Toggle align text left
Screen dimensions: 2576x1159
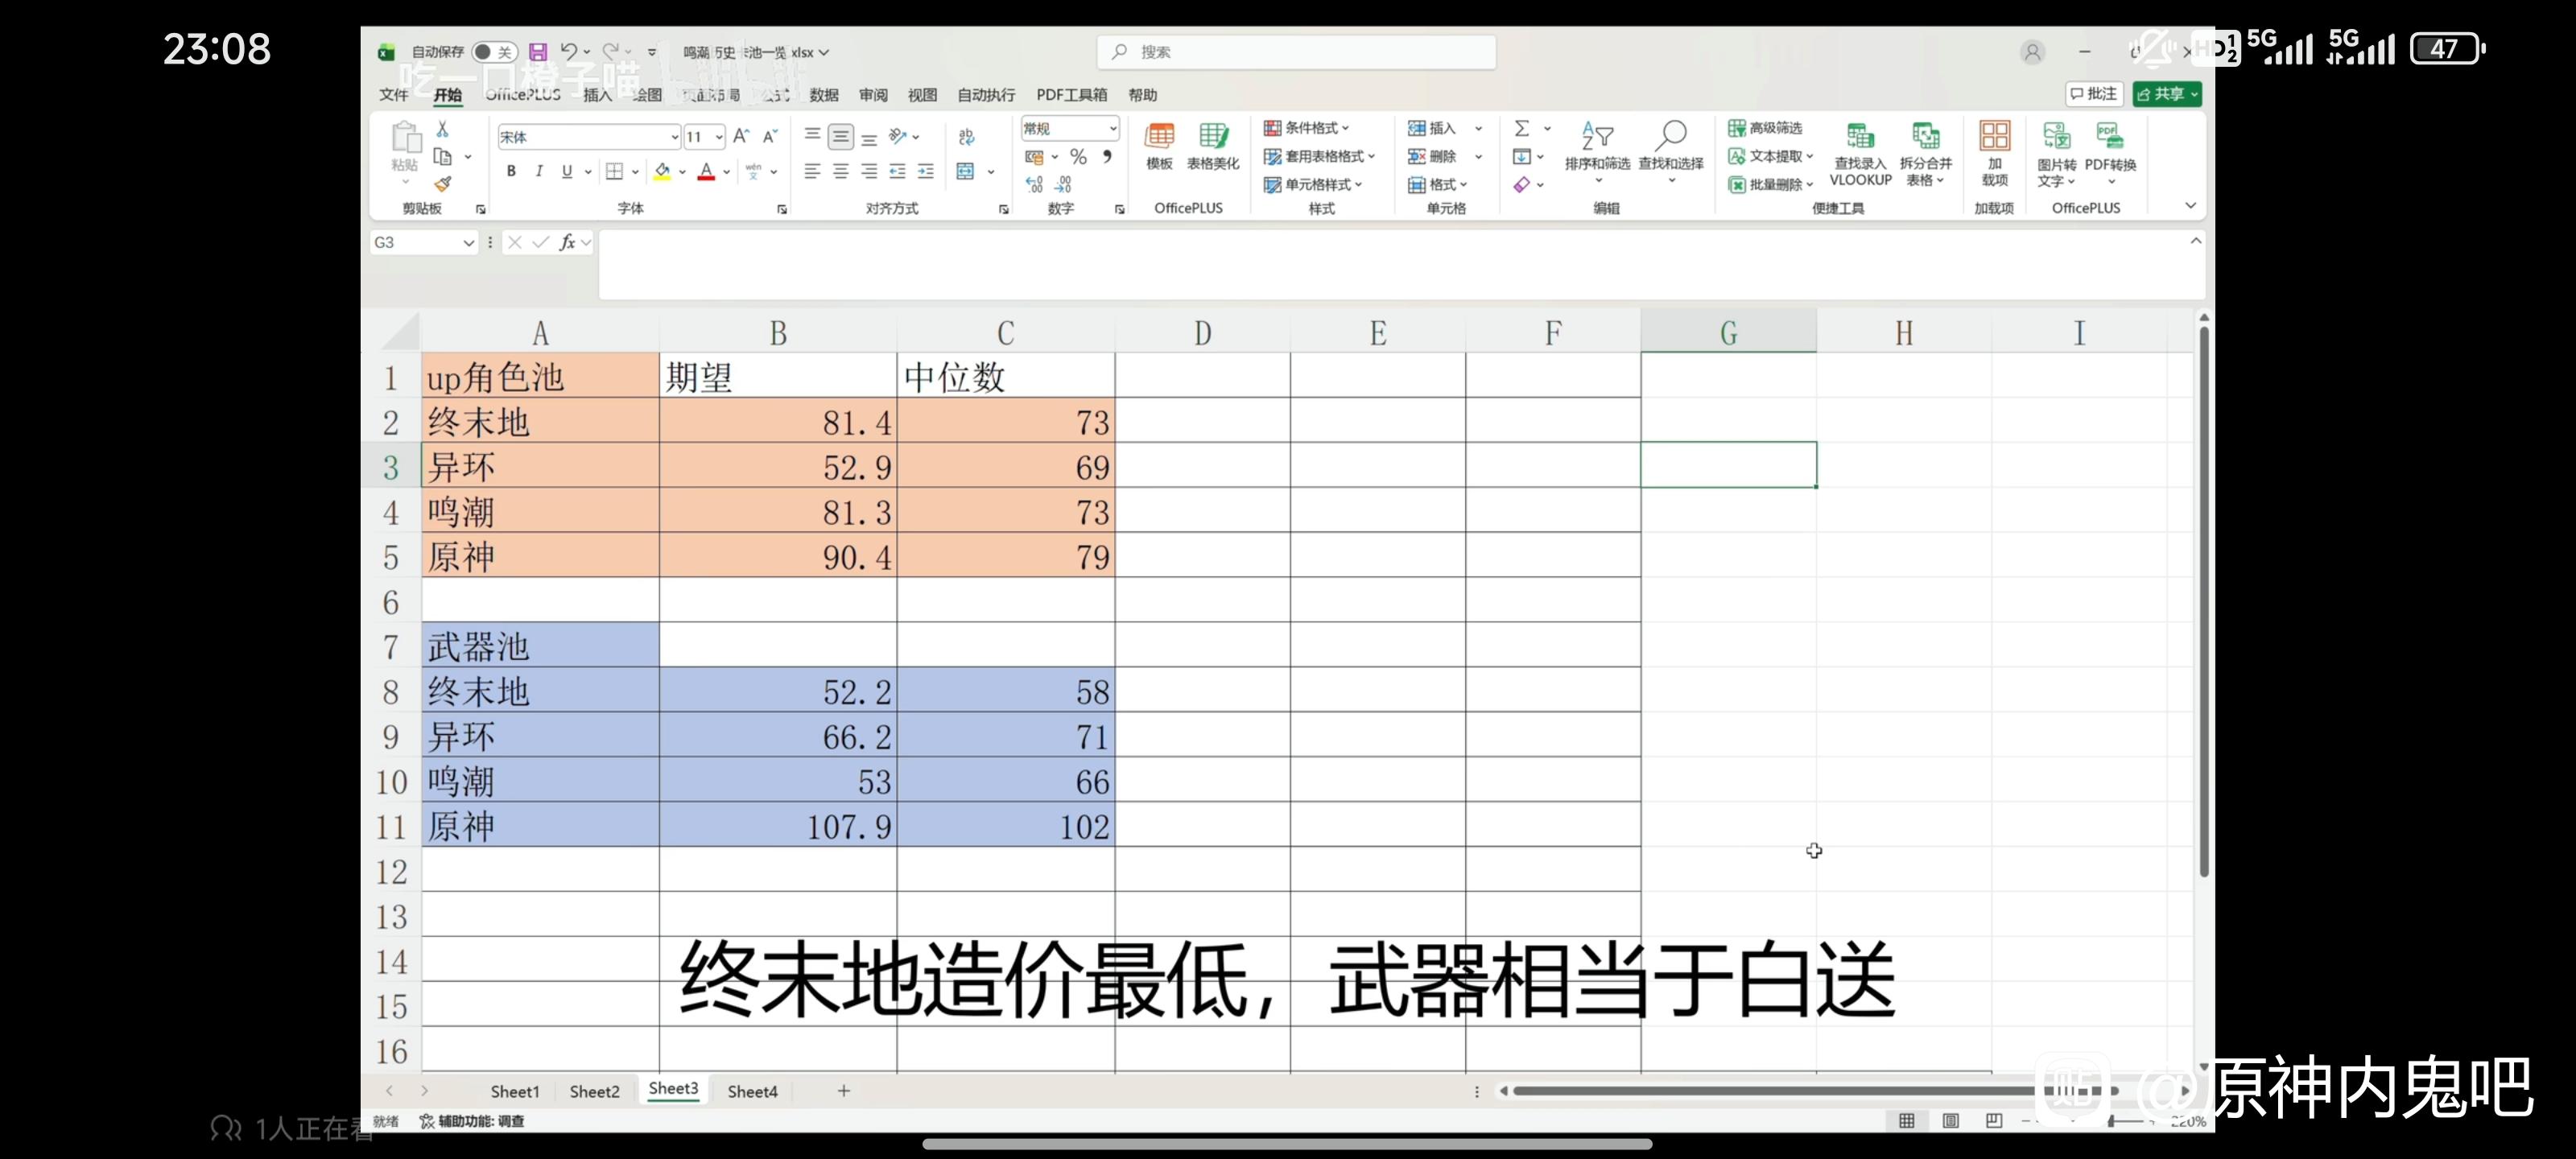pyautogui.click(x=812, y=172)
